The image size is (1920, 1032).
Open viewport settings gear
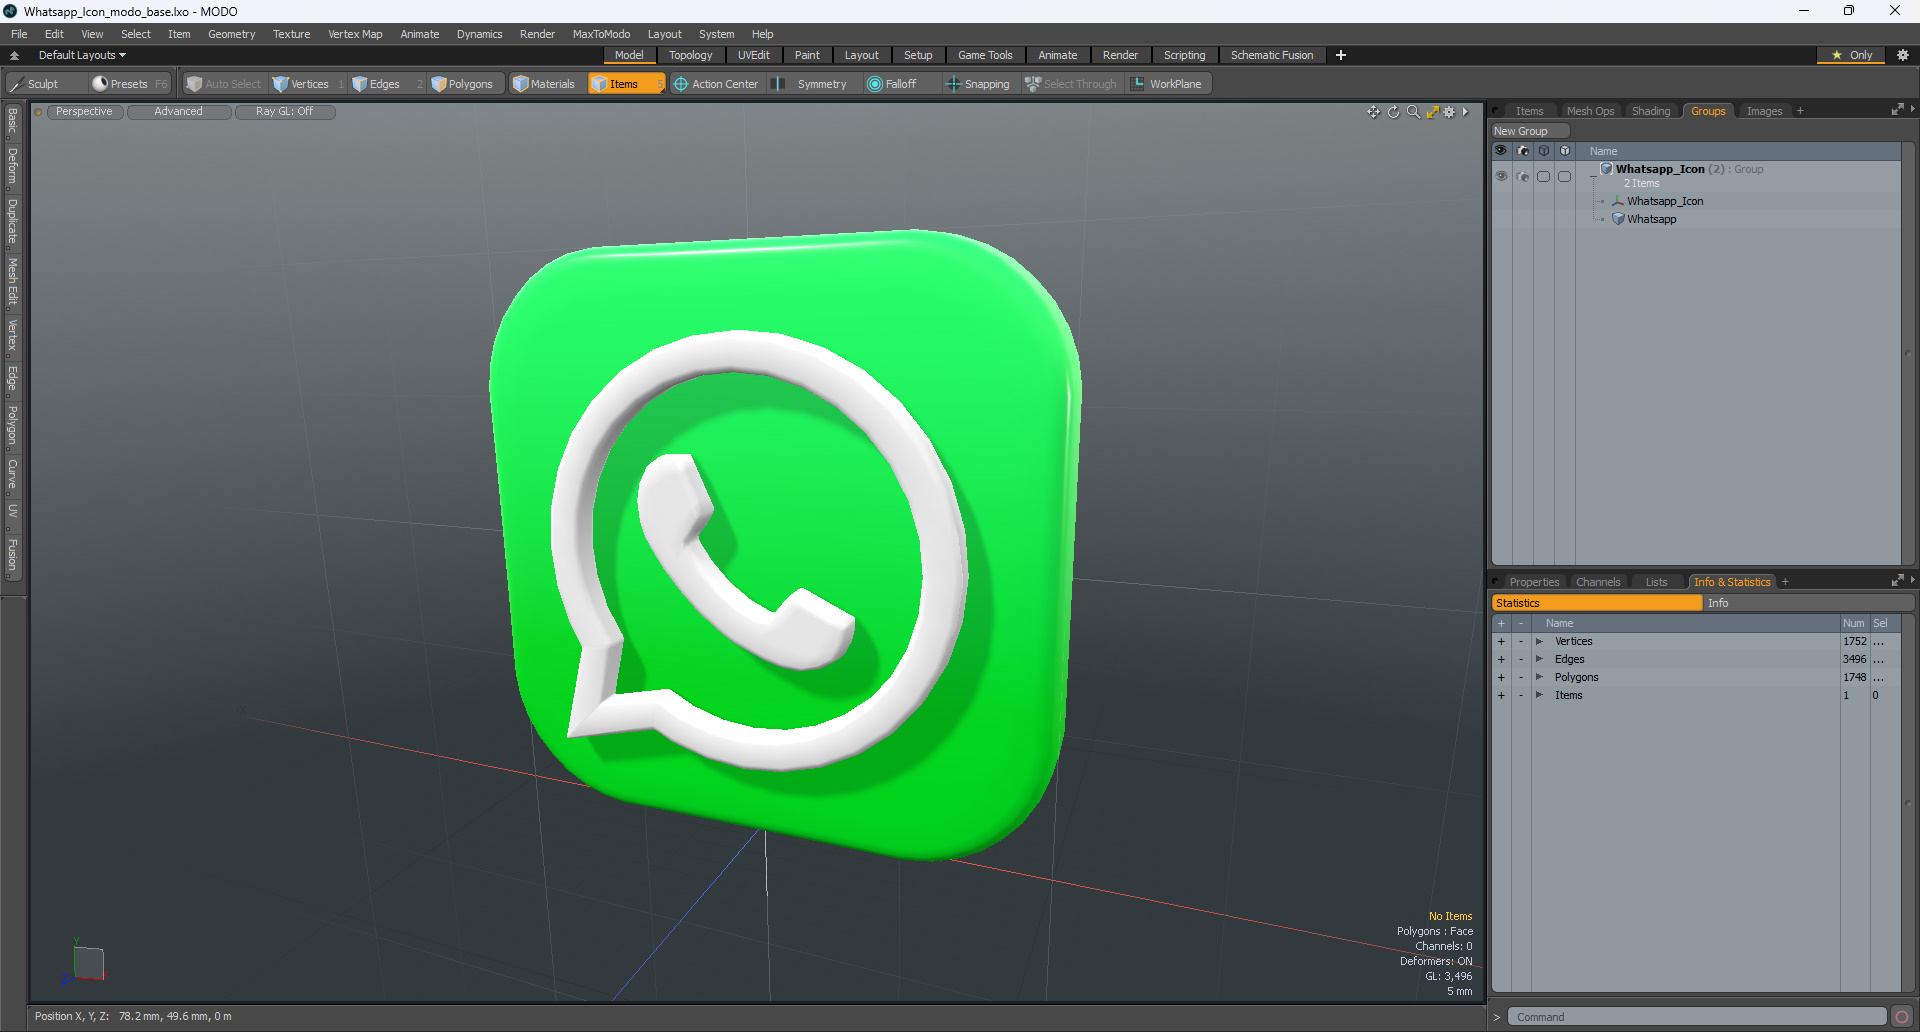click(x=1449, y=112)
